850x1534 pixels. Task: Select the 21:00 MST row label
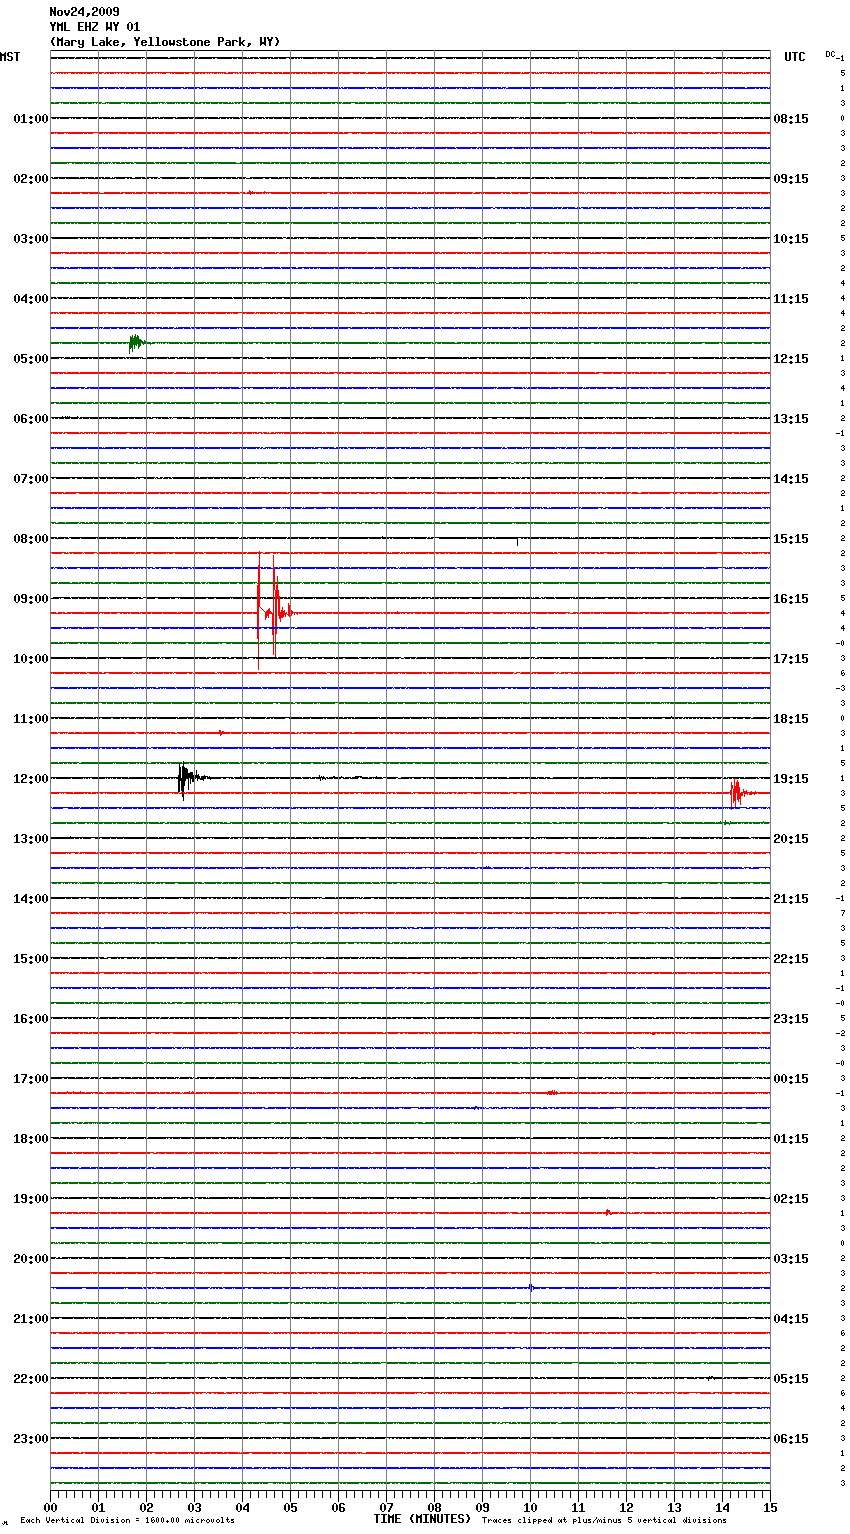(x=31, y=1319)
